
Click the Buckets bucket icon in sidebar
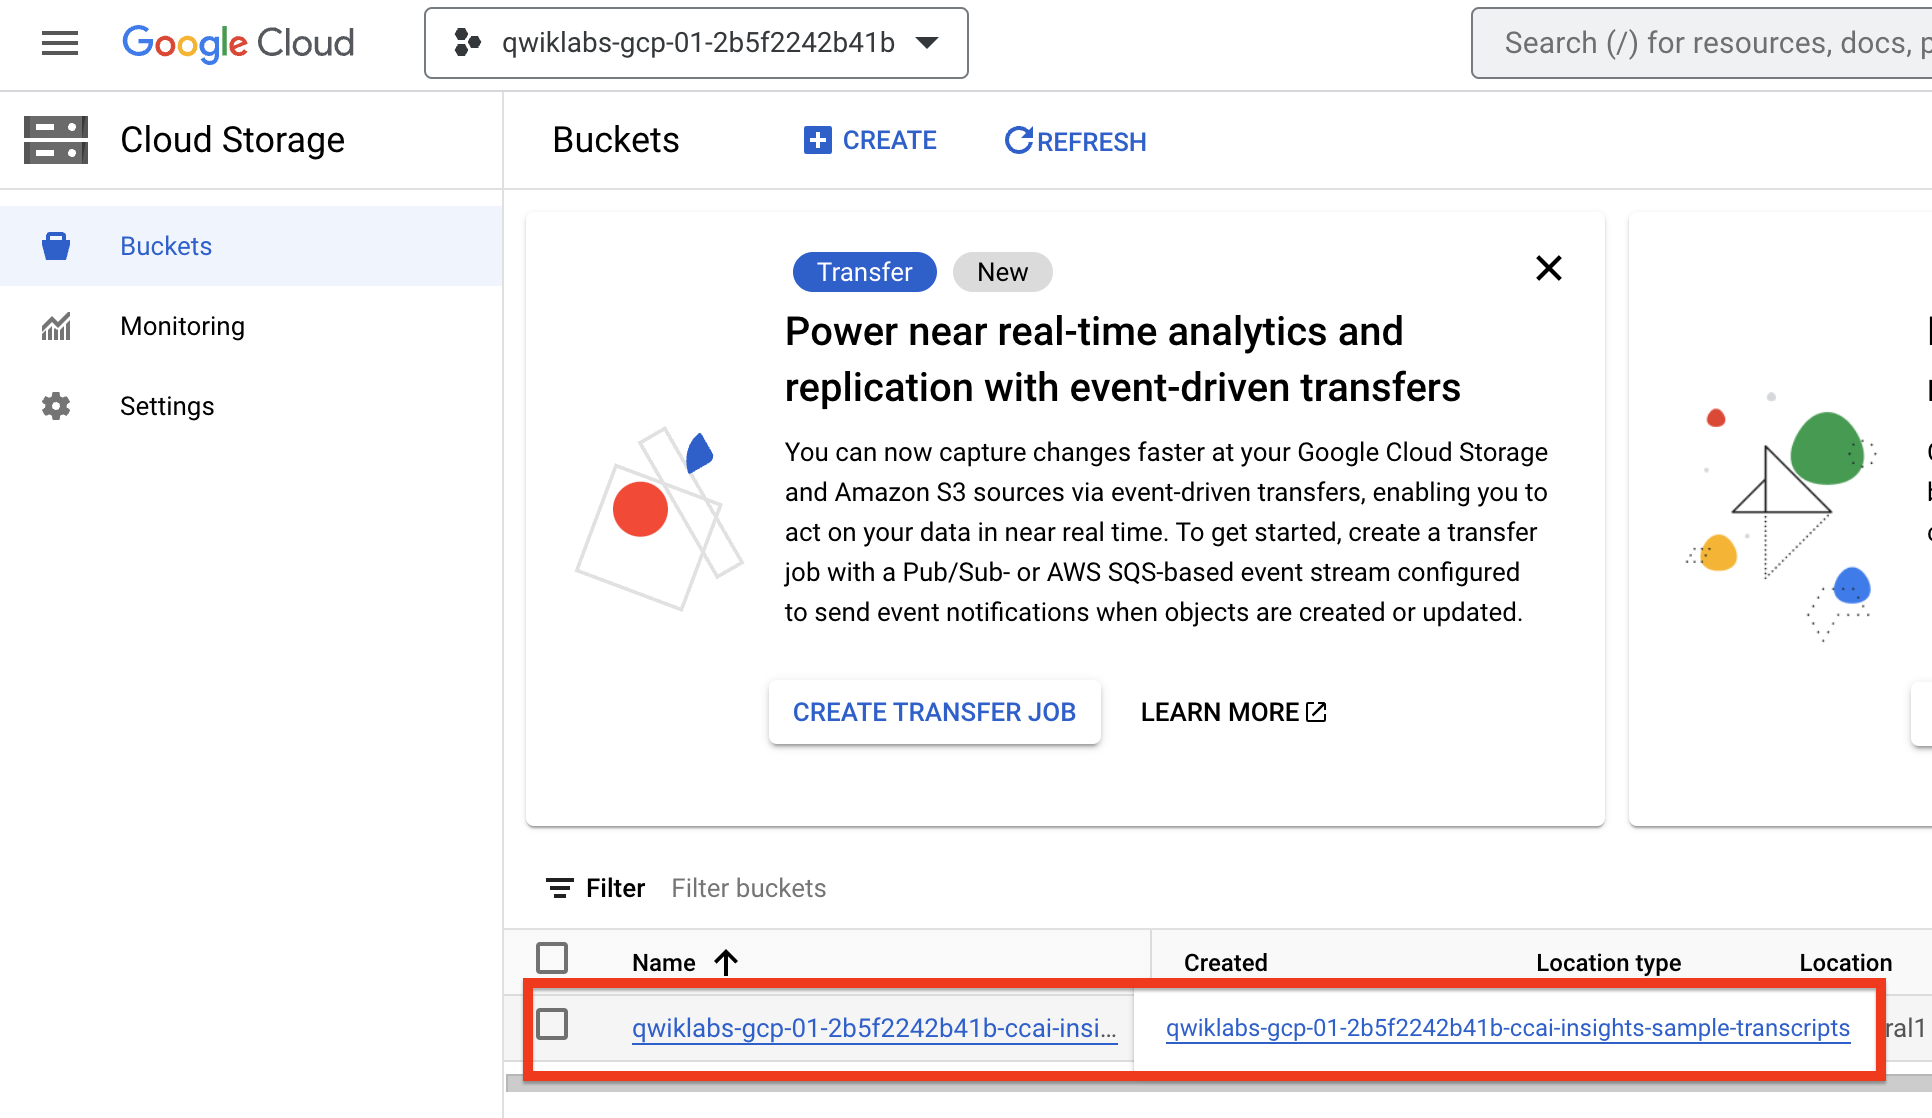click(x=56, y=246)
